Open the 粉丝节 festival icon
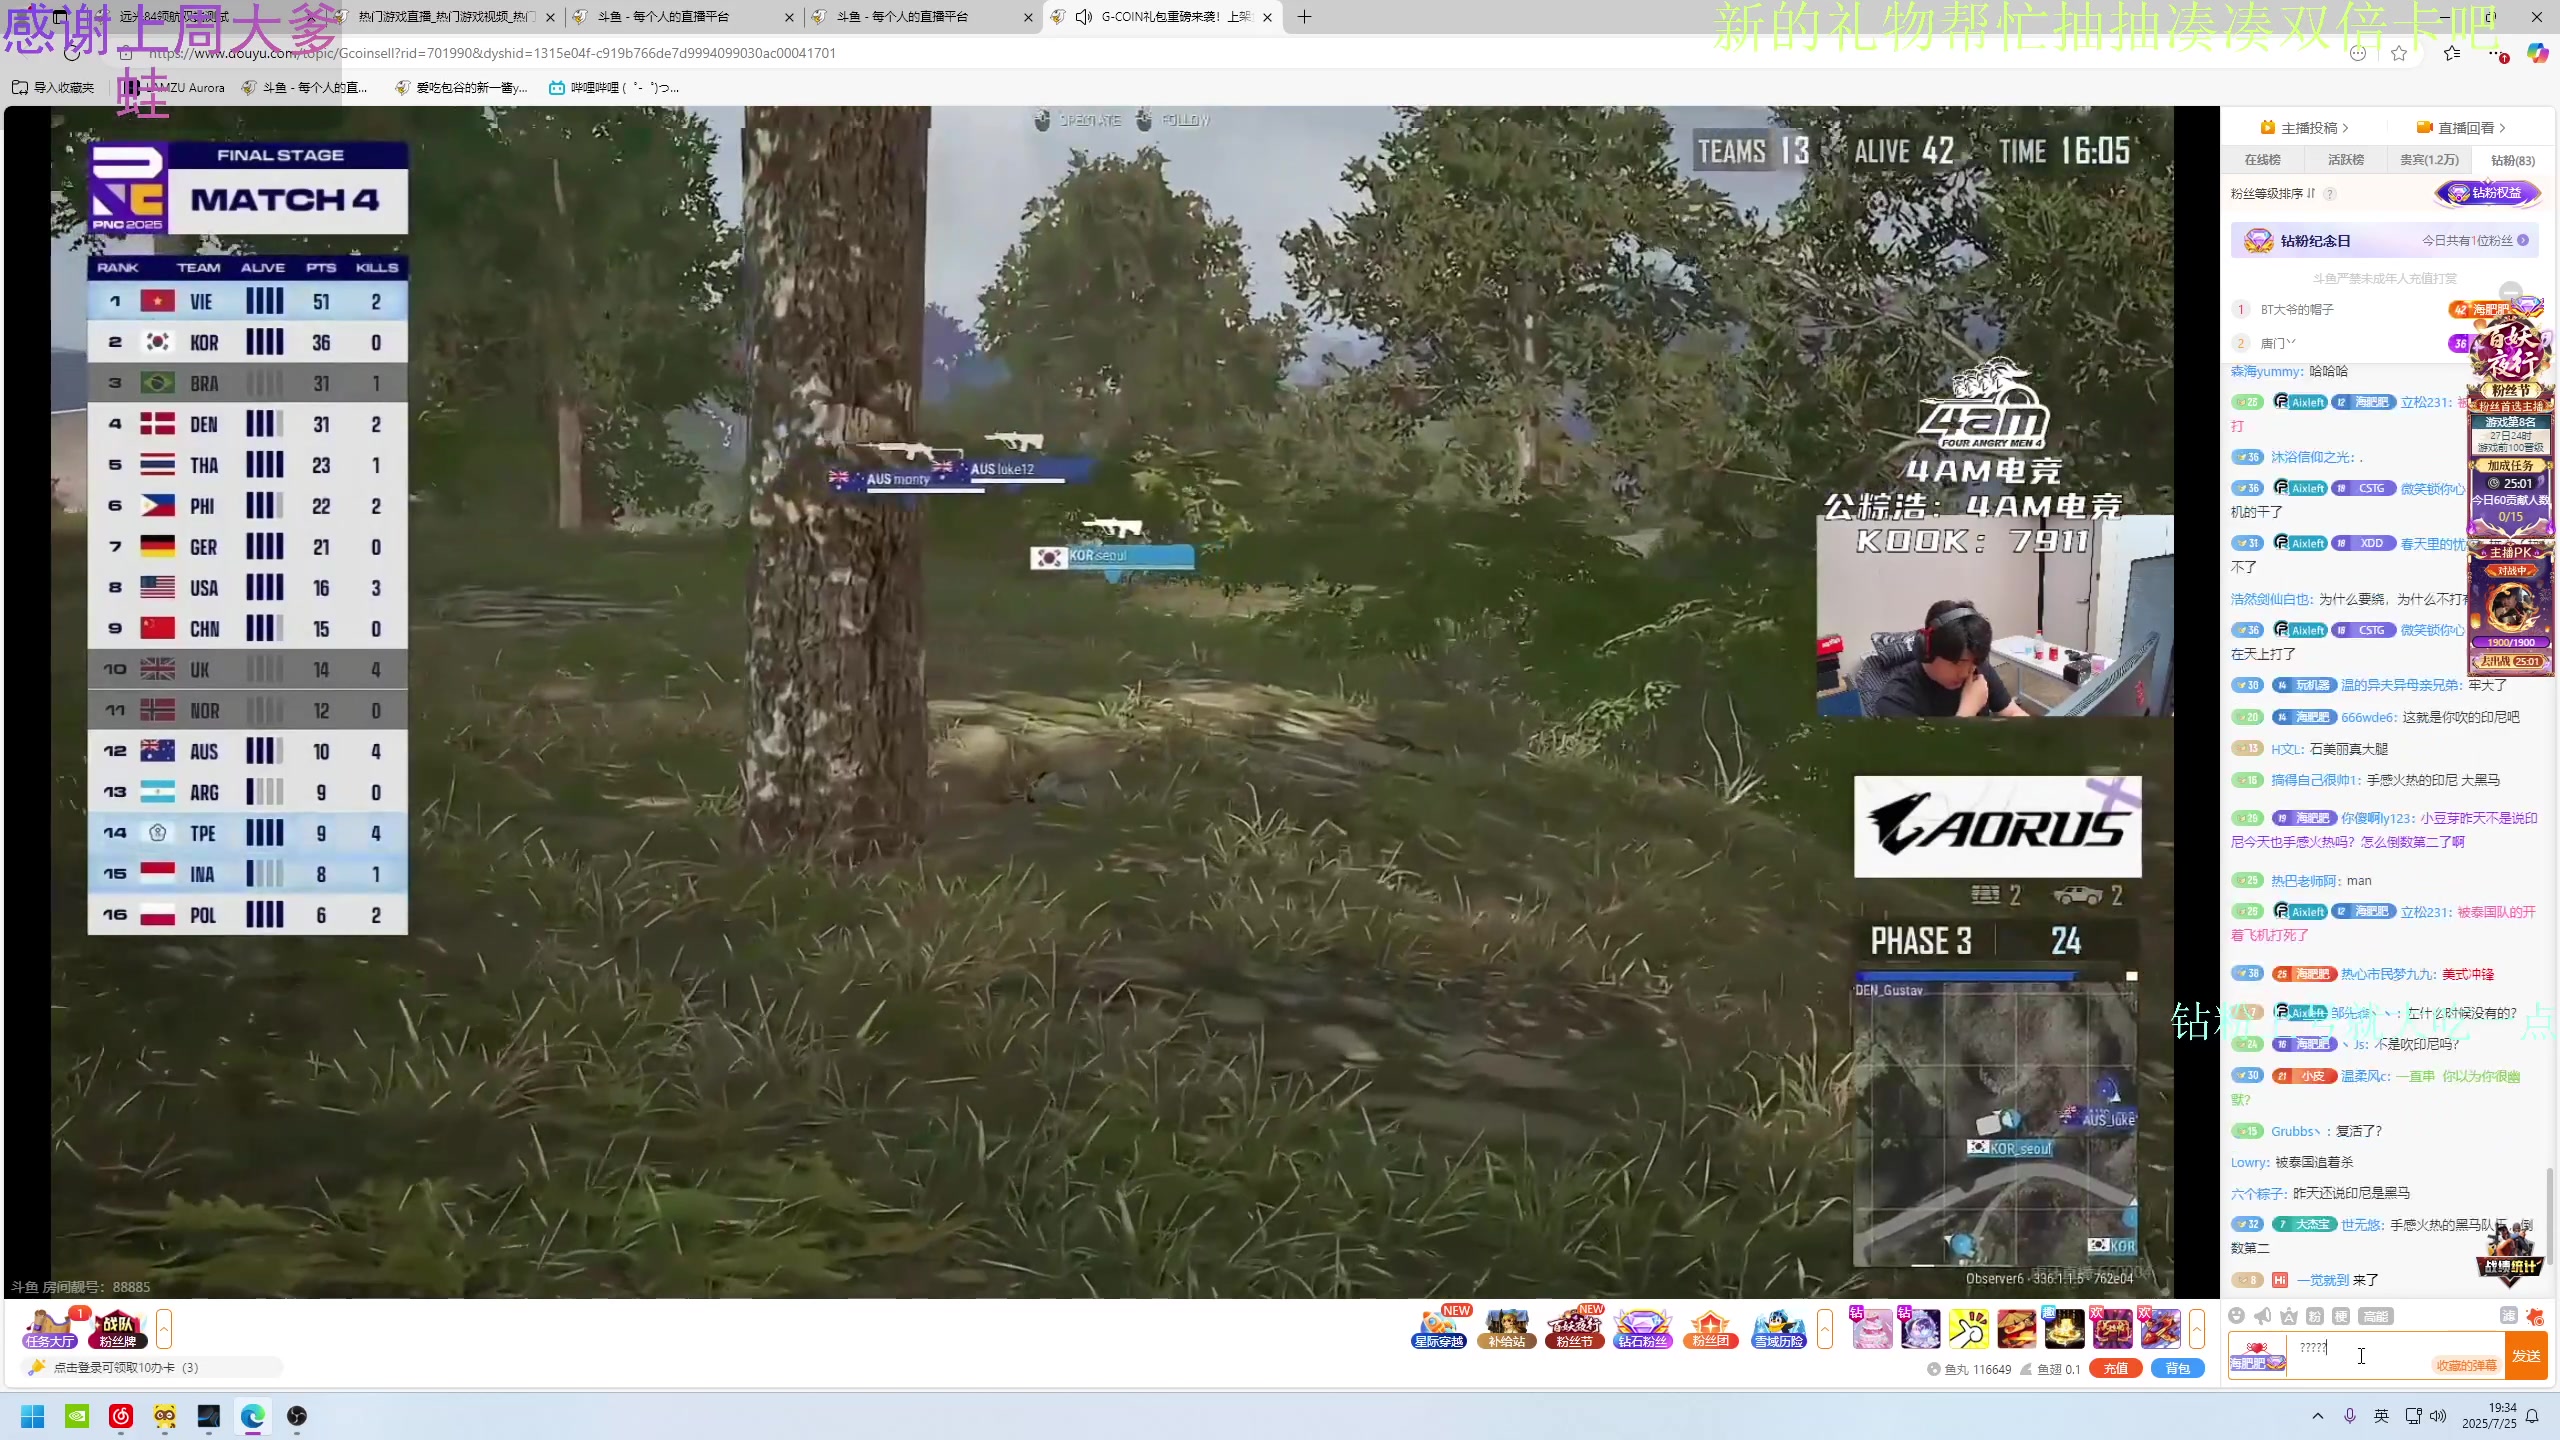This screenshot has height=1440, width=2560. click(1575, 1328)
